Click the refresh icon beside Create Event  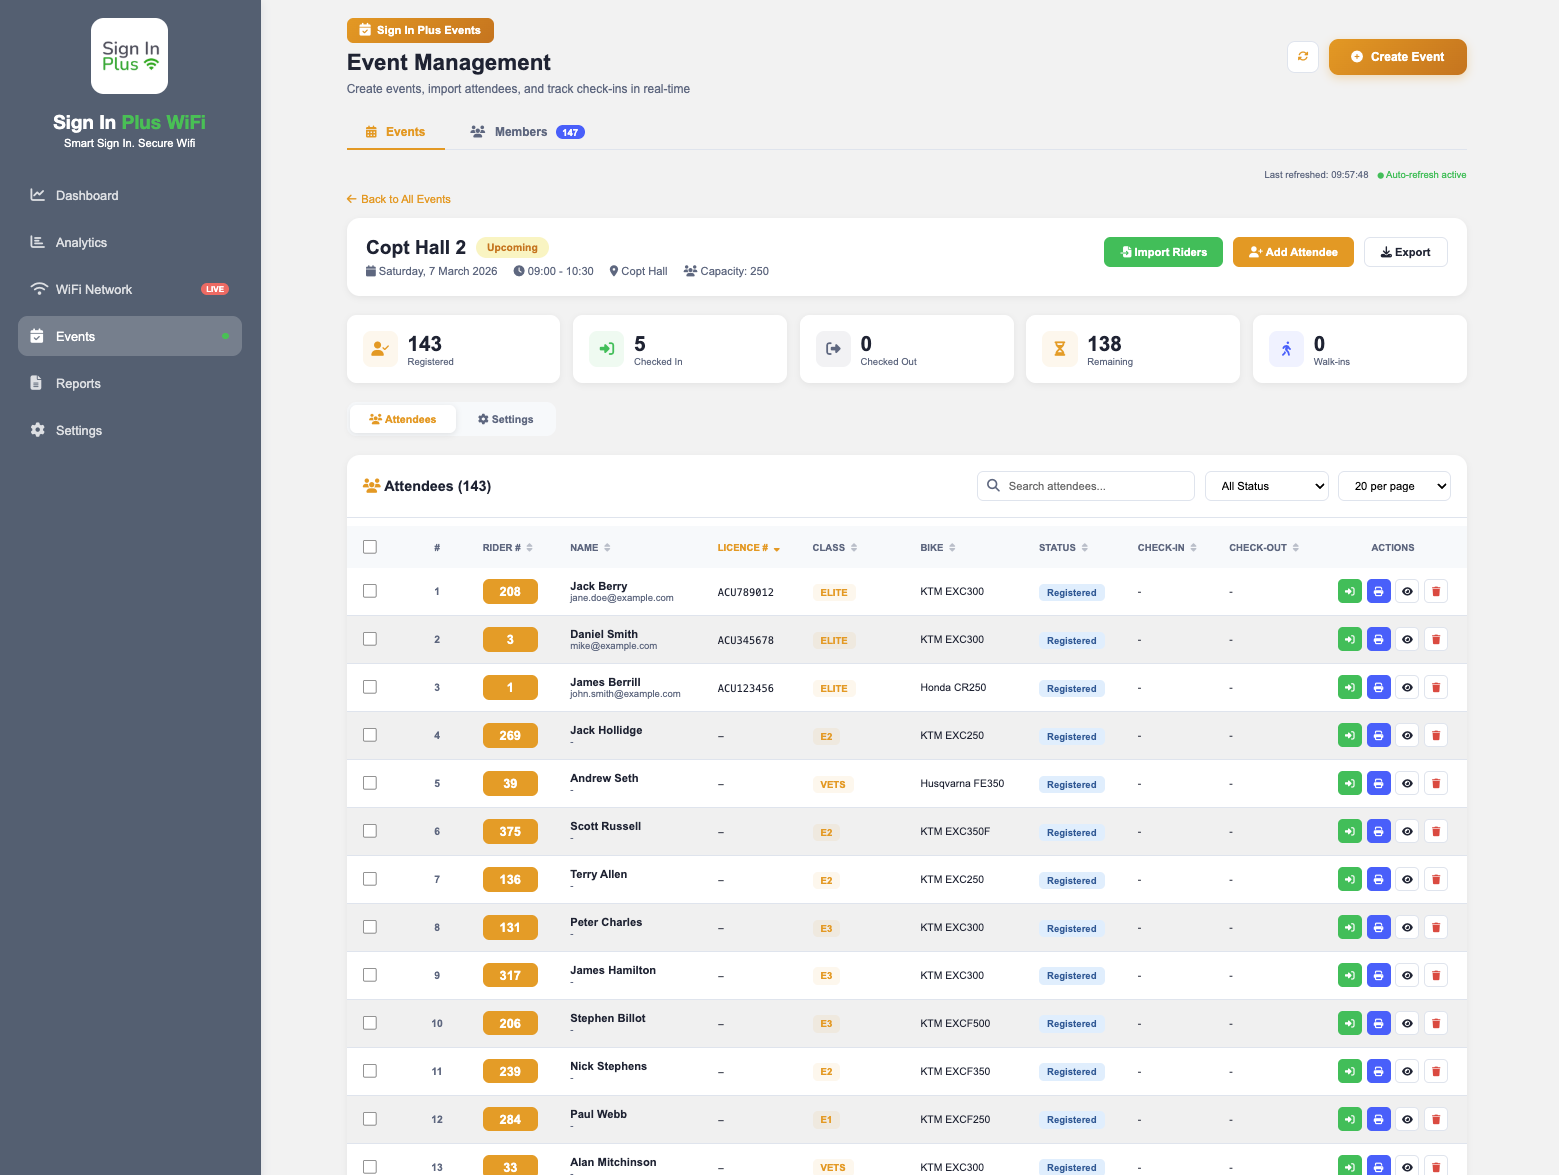pos(1302,57)
